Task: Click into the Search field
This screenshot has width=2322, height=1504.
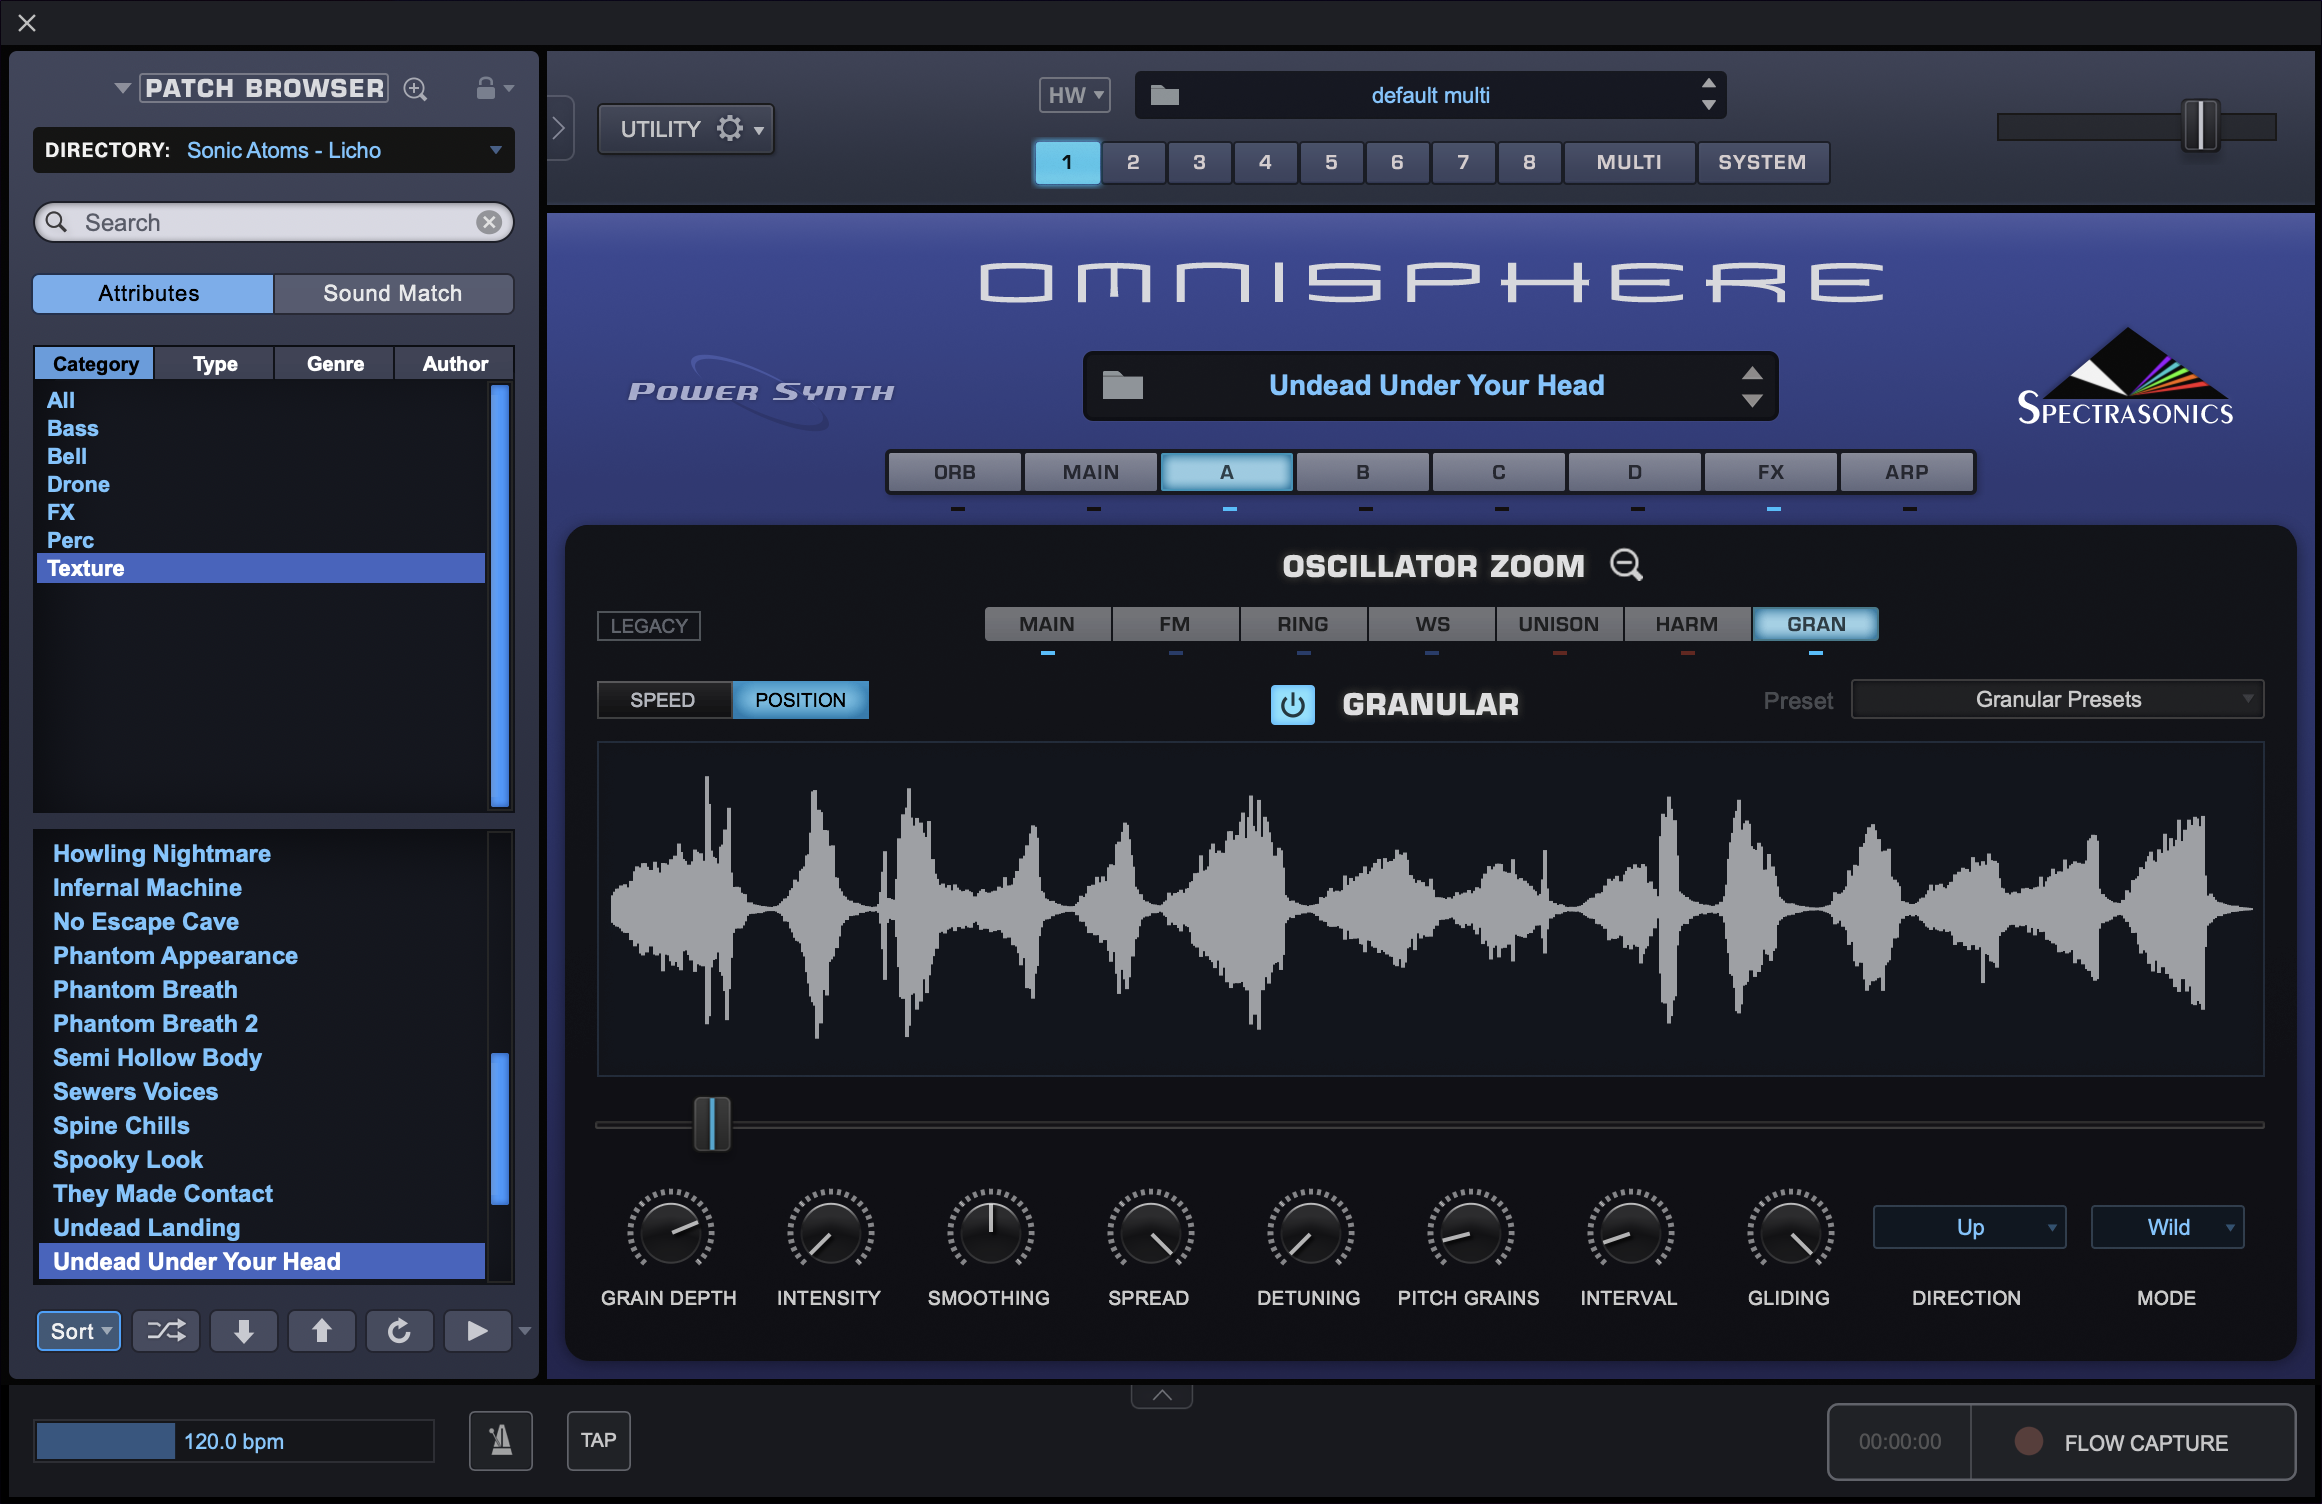Action: pyautogui.click(x=274, y=222)
